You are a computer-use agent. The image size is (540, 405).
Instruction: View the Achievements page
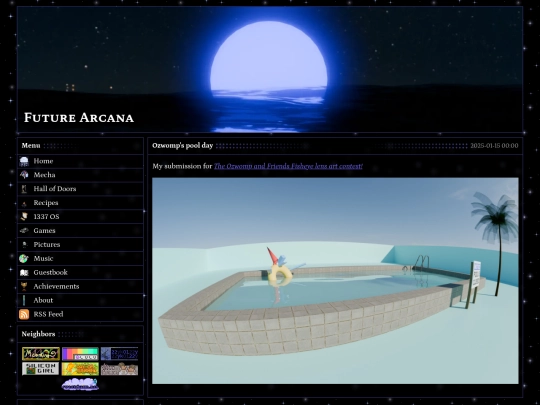tap(56, 286)
